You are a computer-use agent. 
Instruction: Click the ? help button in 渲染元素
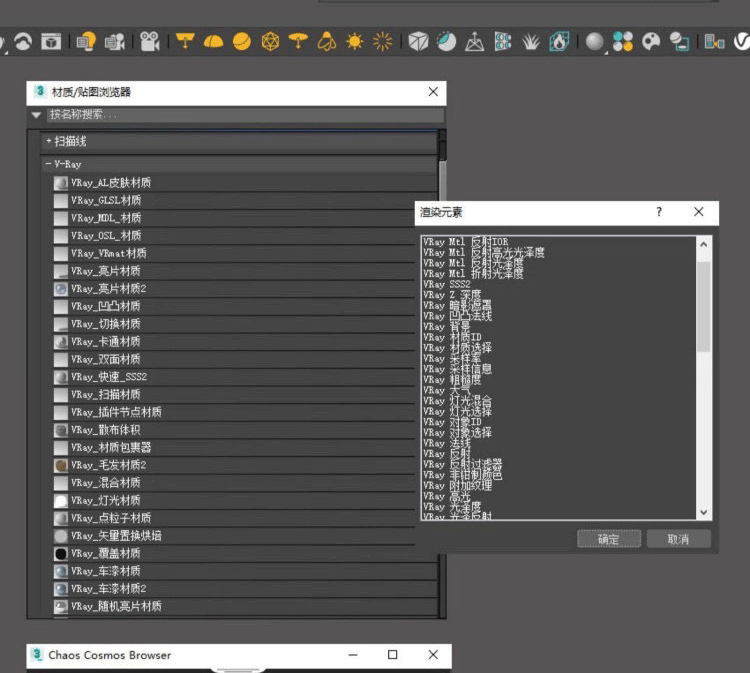(659, 212)
